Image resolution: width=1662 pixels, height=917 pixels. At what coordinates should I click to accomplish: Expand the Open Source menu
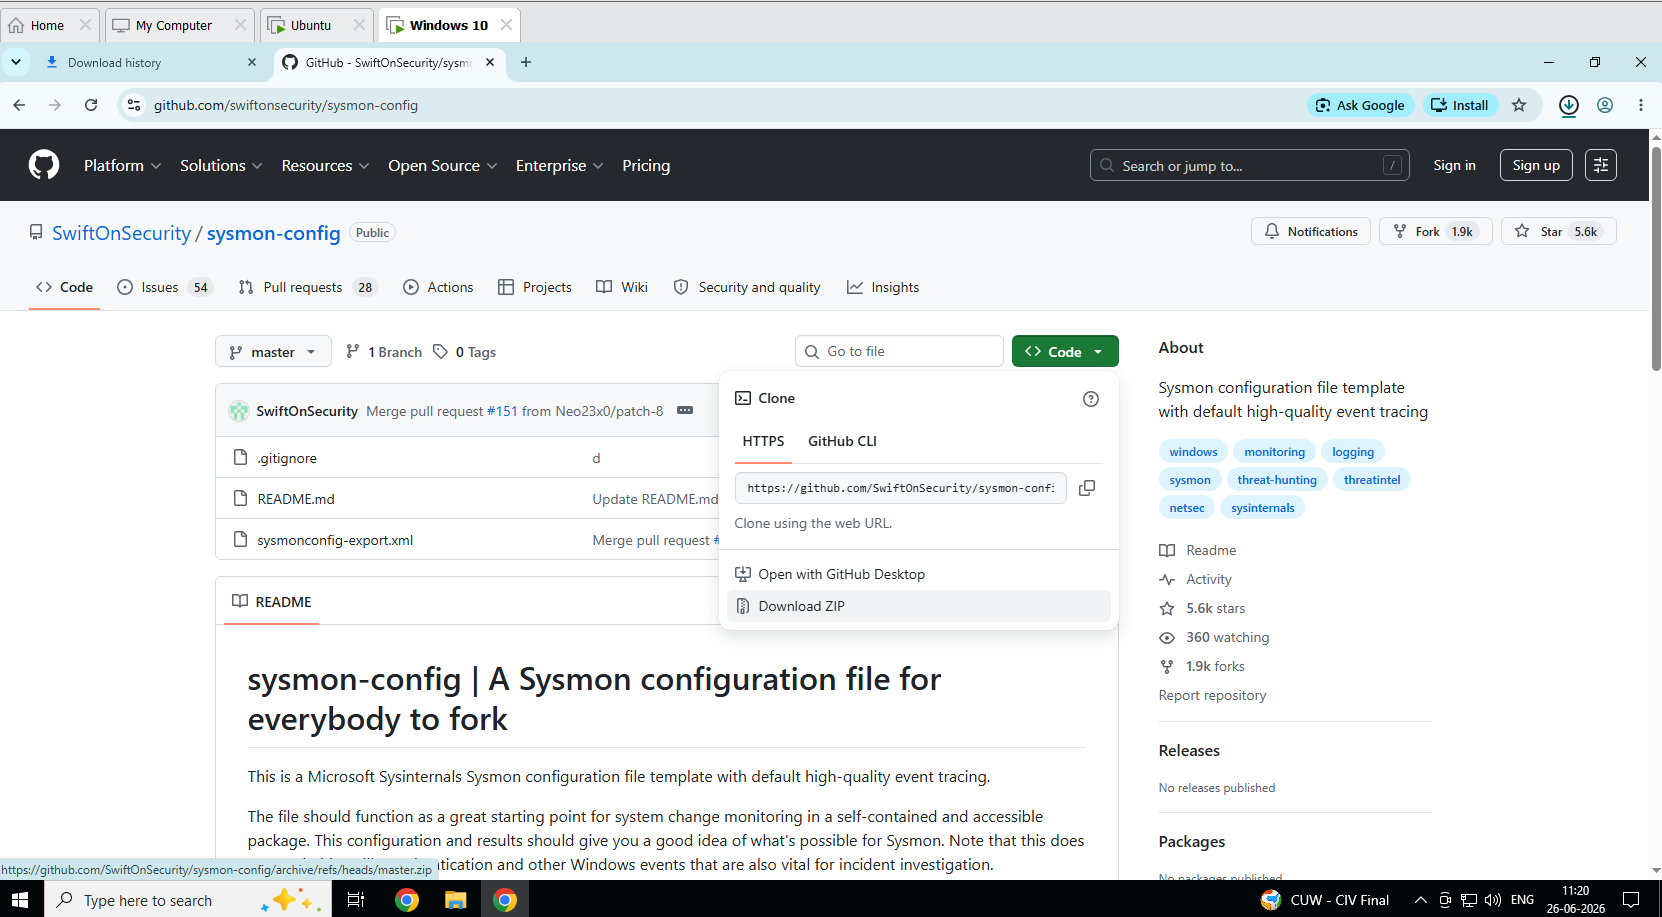[x=442, y=166]
